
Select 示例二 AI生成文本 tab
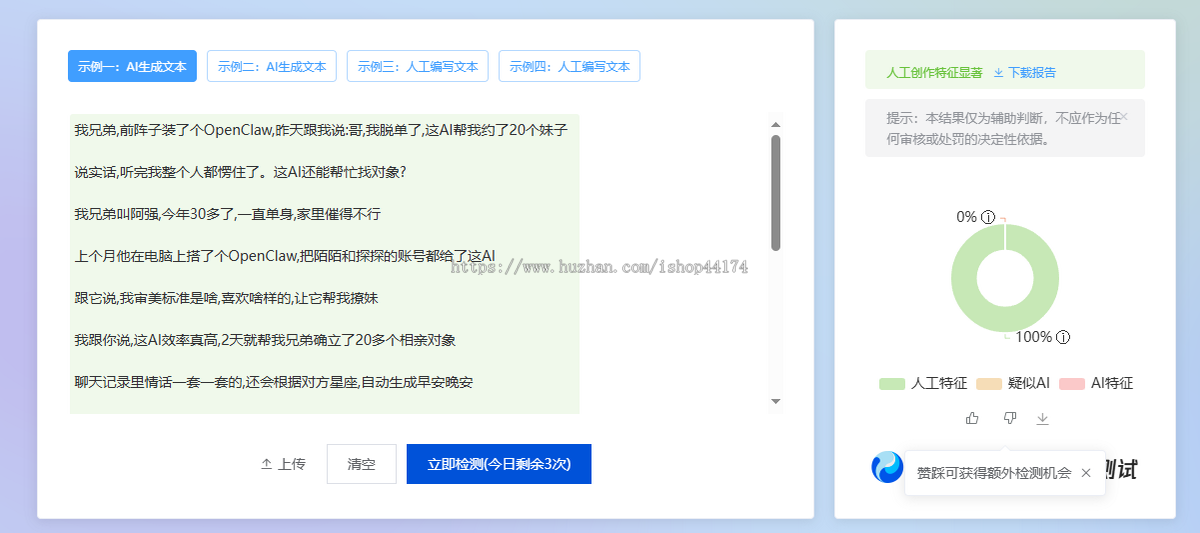pyautogui.click(x=272, y=66)
